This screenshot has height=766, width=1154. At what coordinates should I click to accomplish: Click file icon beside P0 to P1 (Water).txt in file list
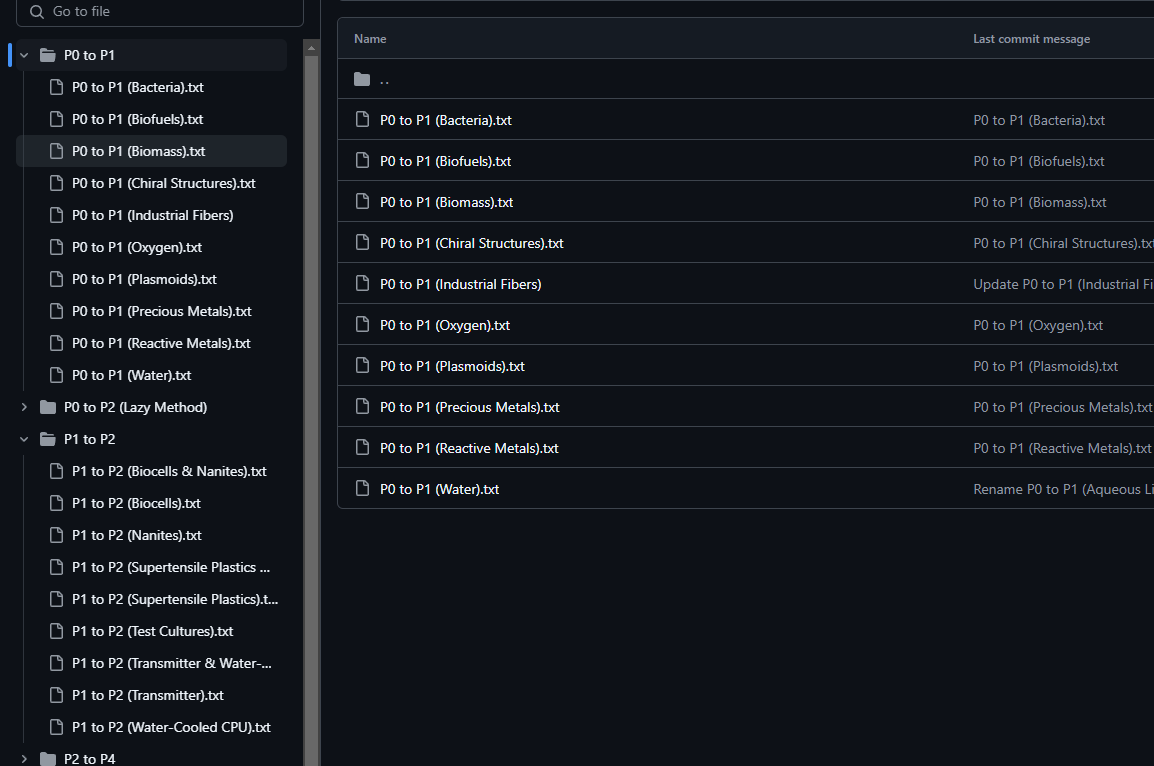[363, 489]
